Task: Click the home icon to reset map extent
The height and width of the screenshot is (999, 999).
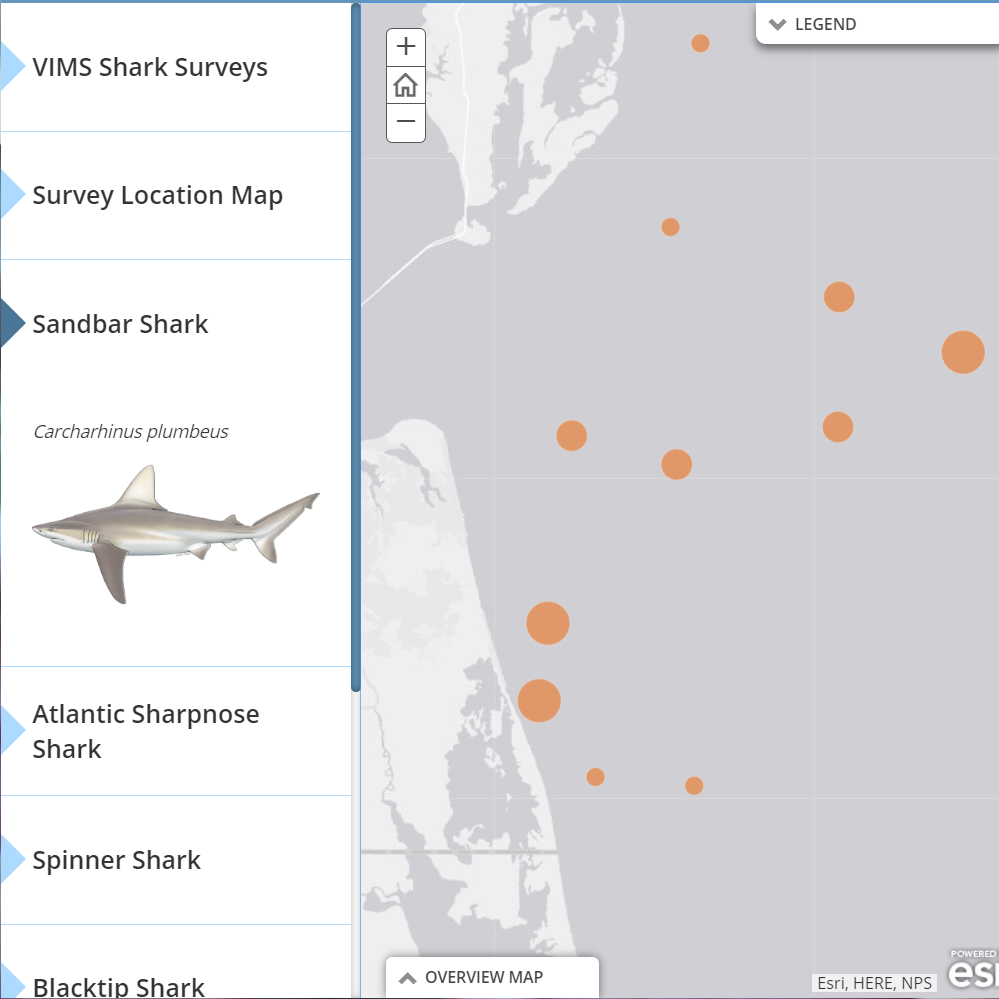Action: pos(405,84)
